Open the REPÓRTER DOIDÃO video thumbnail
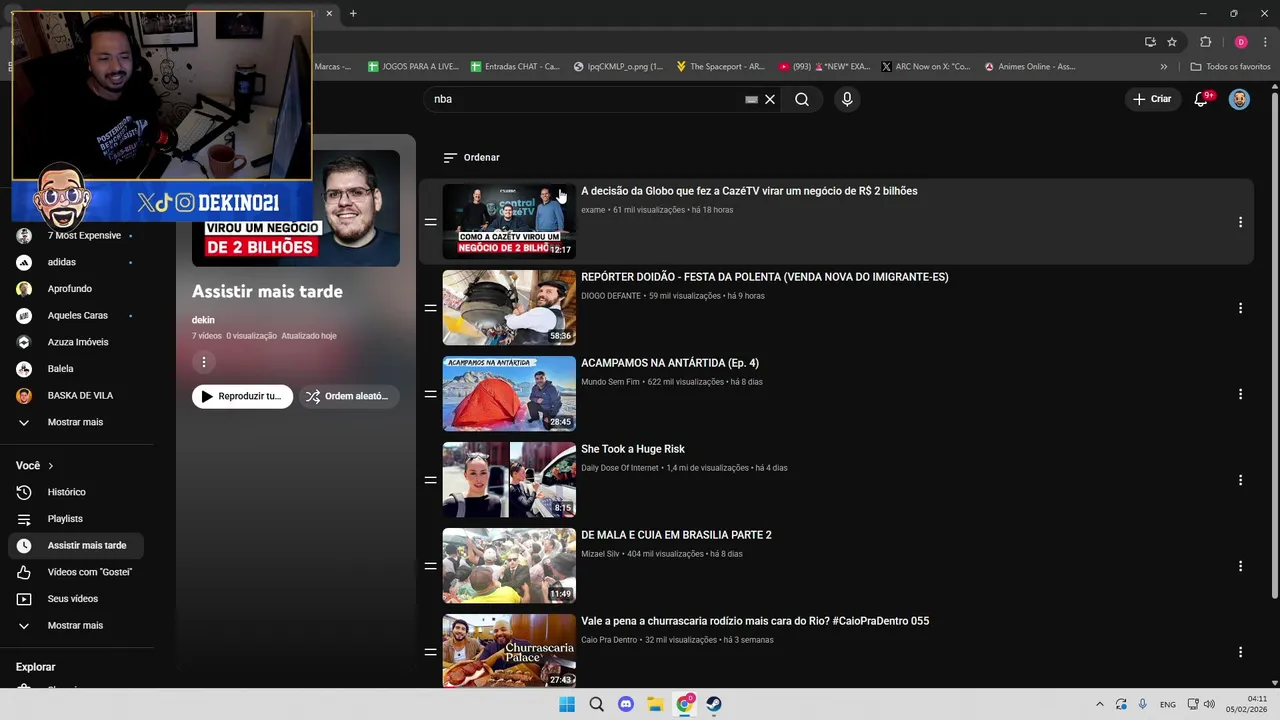This screenshot has width=1280, height=720. pos(509,307)
